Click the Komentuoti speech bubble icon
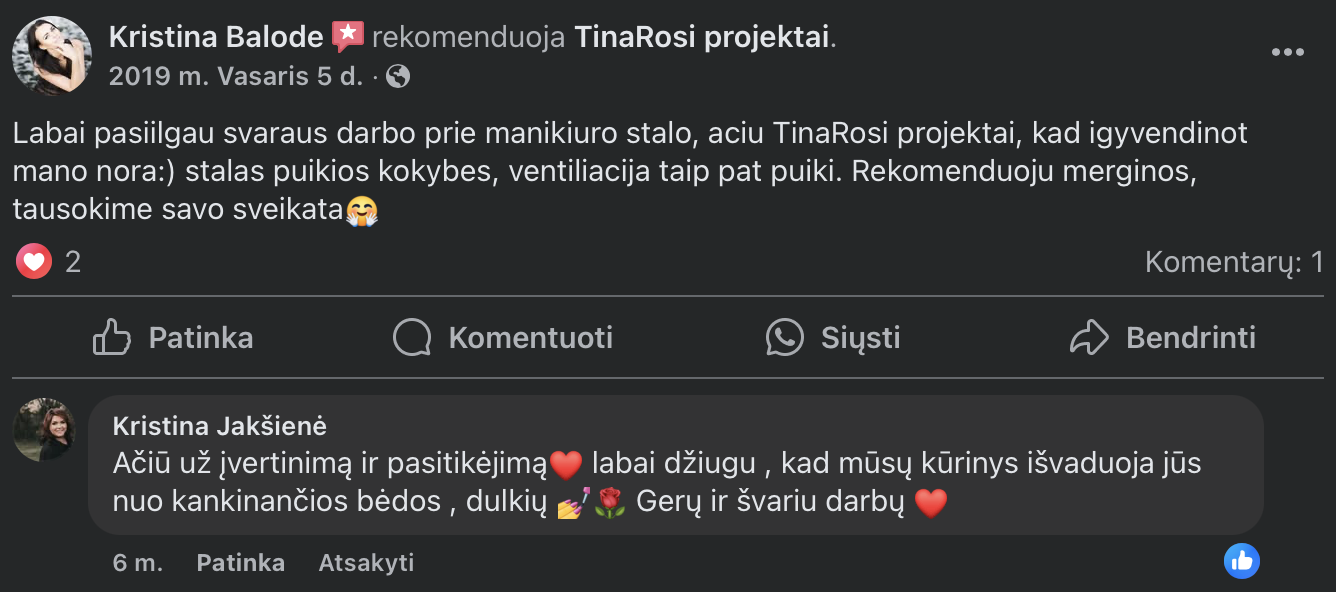This screenshot has height=592, width=1336. click(x=412, y=338)
